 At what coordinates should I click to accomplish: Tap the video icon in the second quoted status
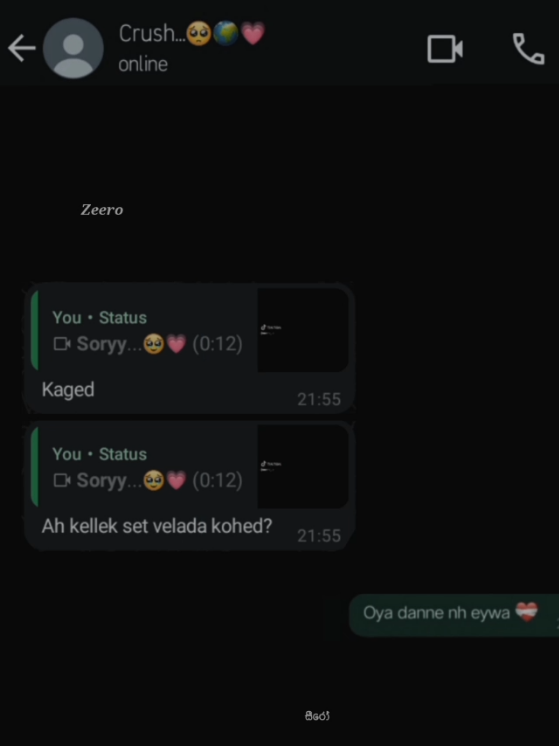pyautogui.click(x=62, y=481)
